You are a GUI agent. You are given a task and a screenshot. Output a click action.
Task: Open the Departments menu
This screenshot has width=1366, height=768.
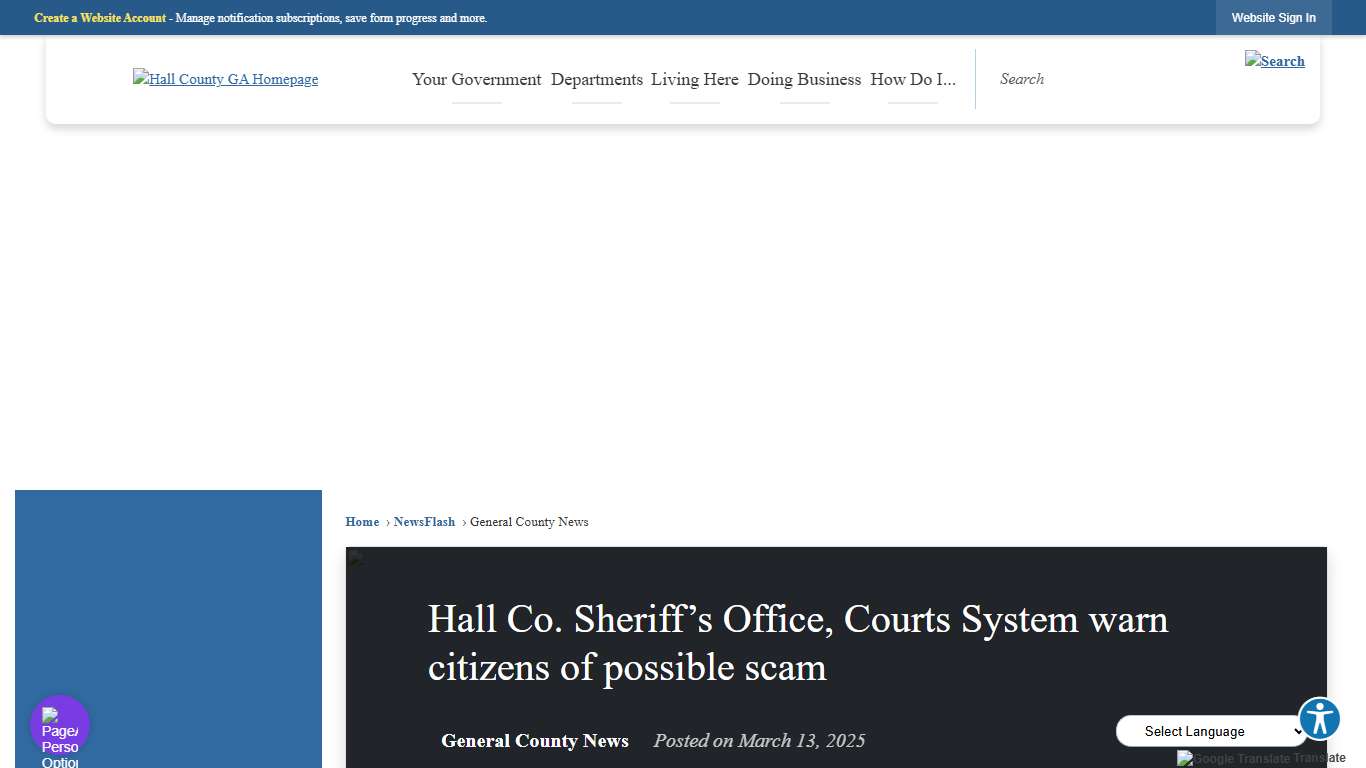point(597,79)
